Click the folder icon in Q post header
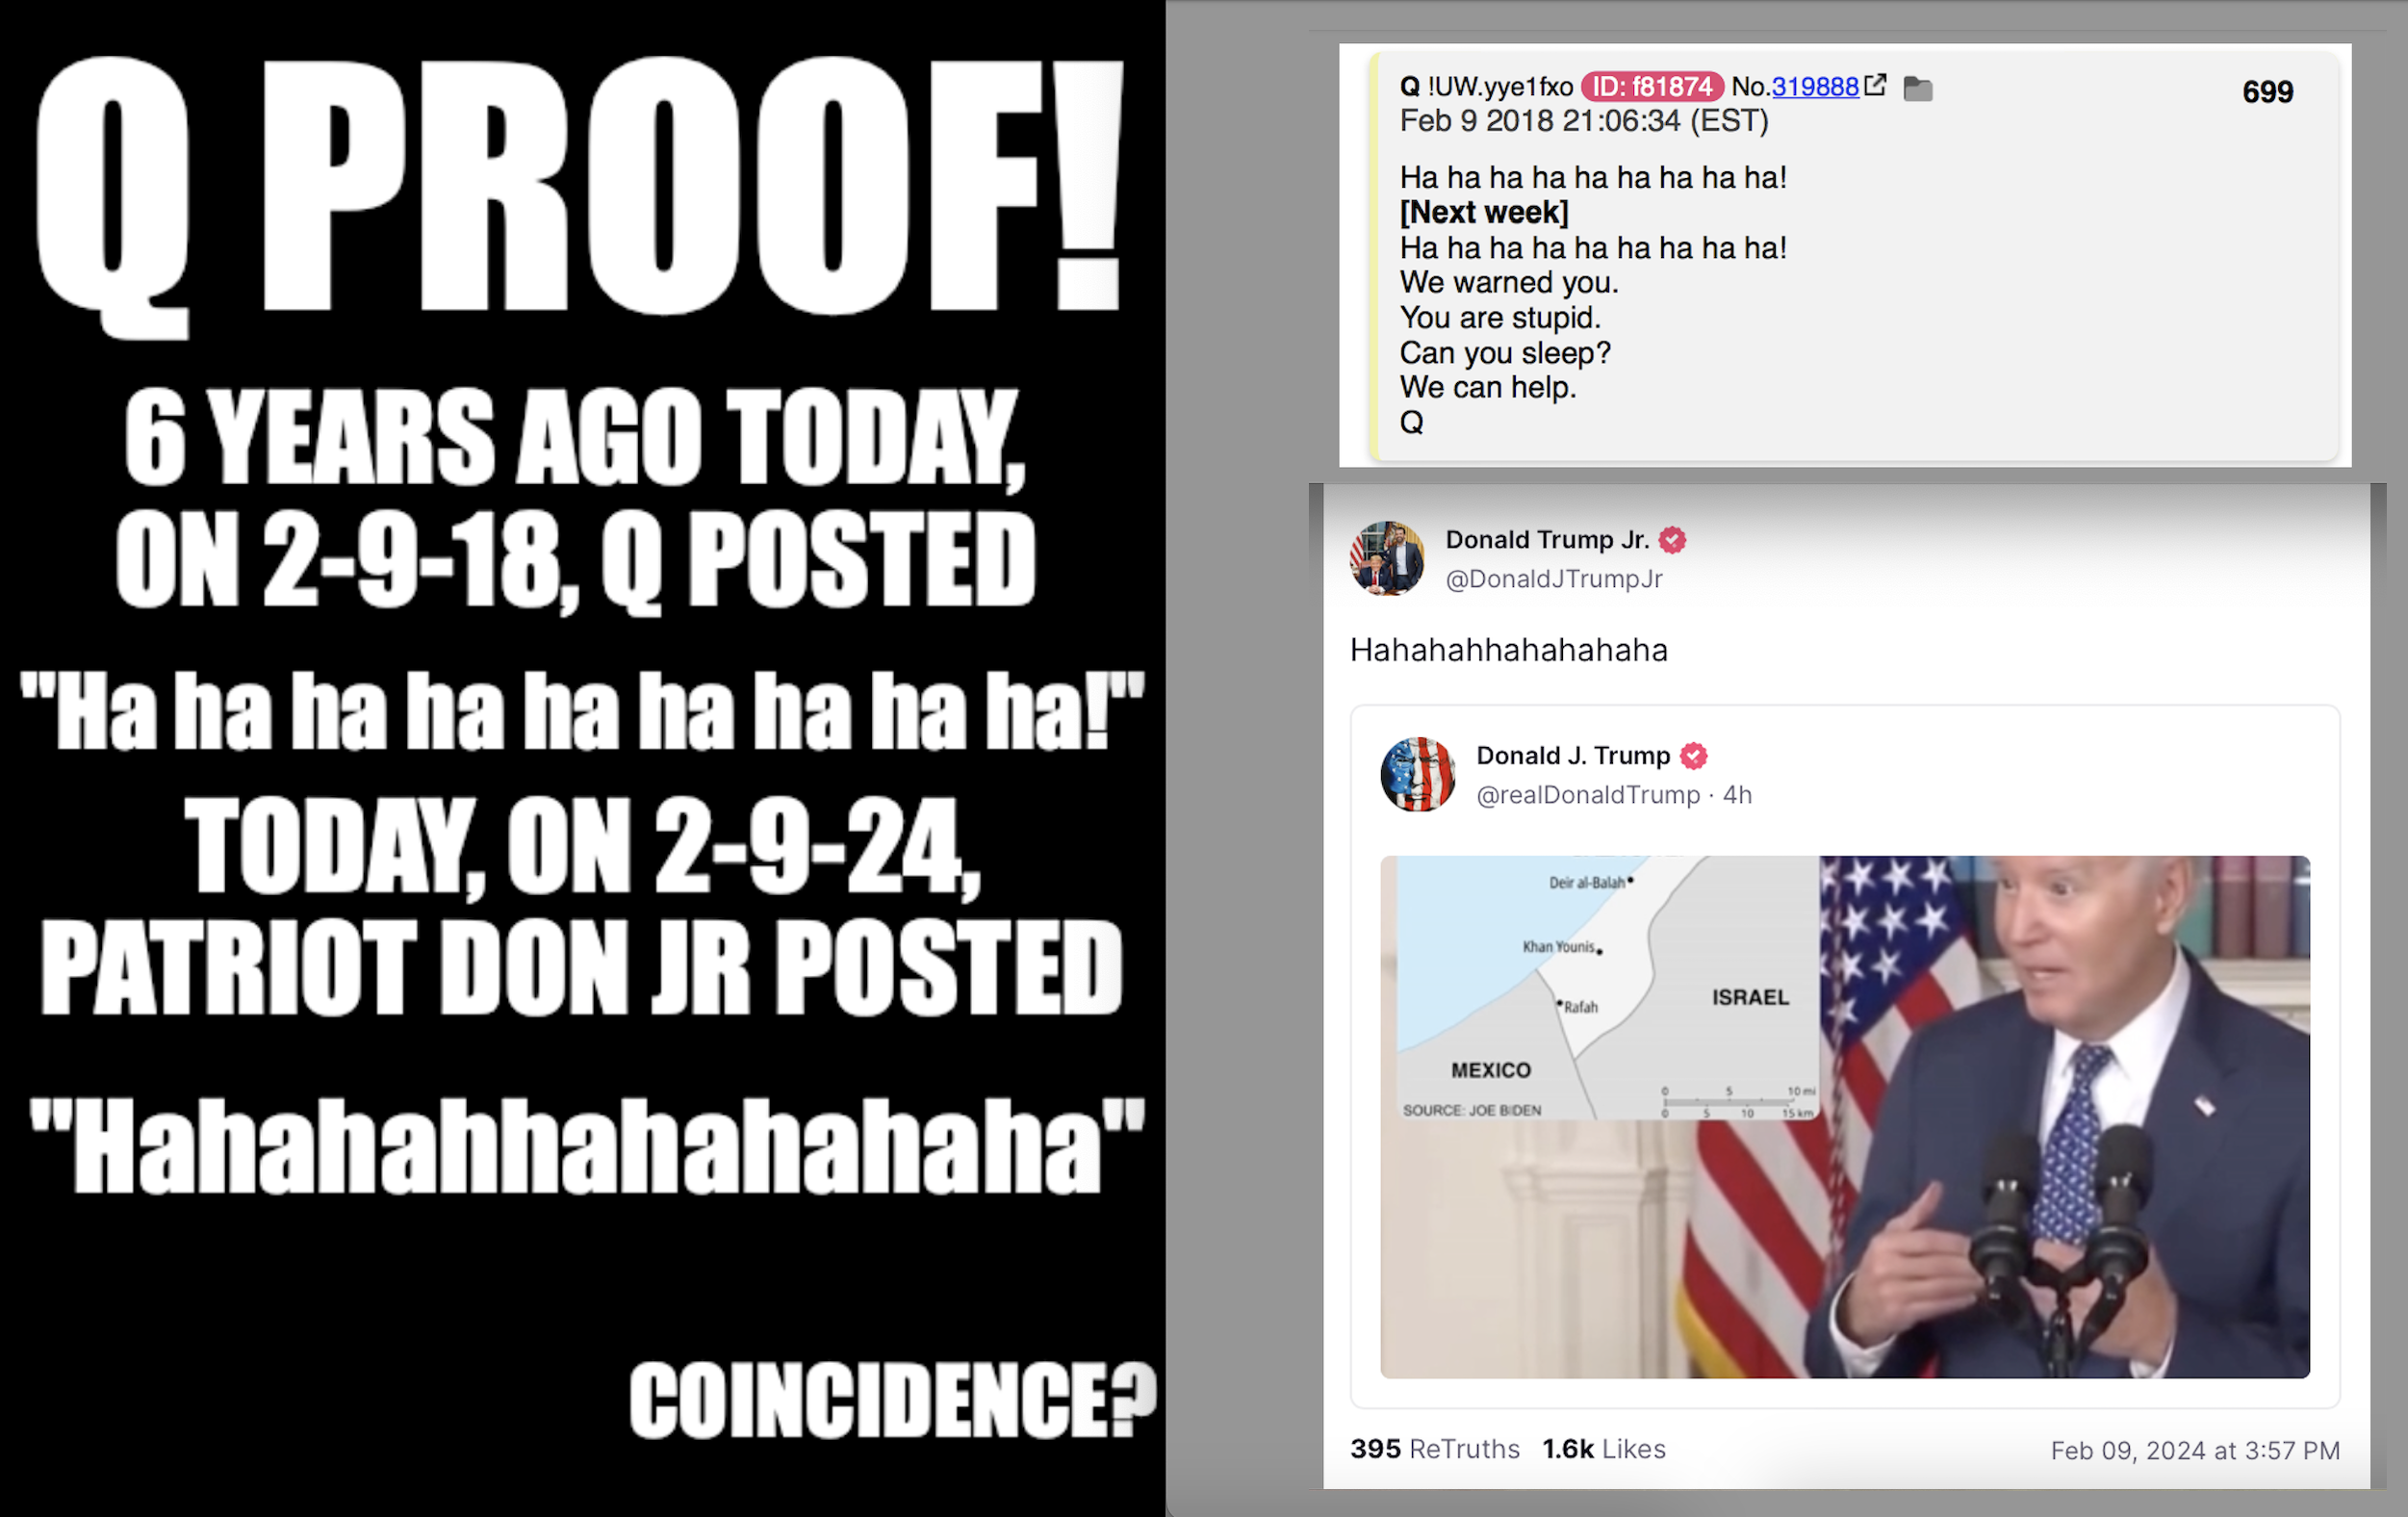 tap(1917, 89)
